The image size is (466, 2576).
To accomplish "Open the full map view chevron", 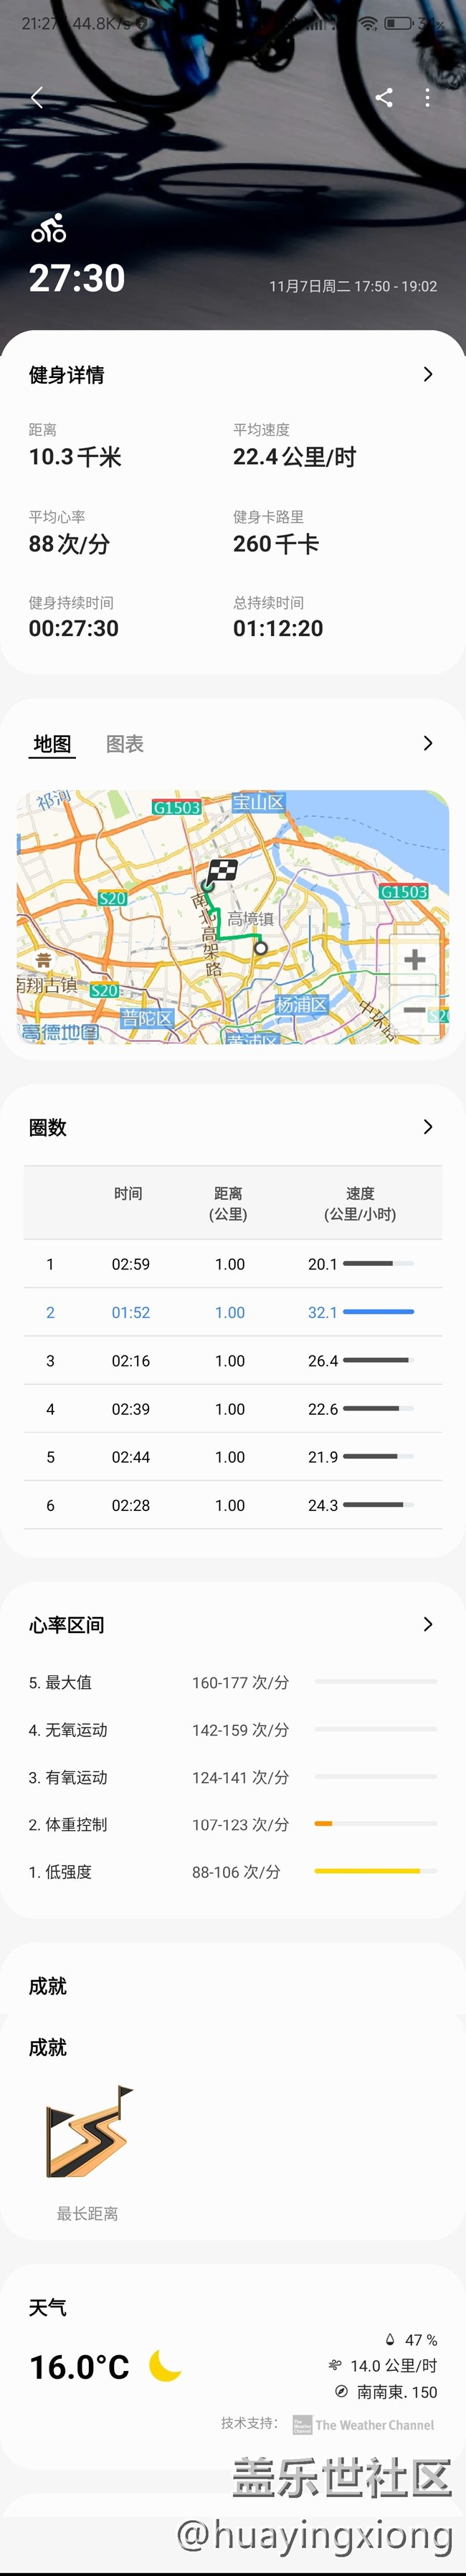I will tap(429, 744).
